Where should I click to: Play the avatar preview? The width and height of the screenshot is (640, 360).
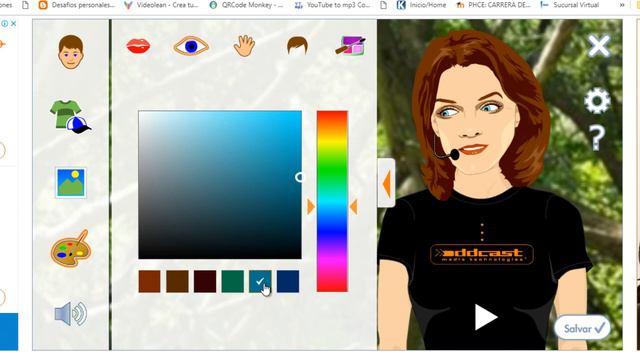486,317
